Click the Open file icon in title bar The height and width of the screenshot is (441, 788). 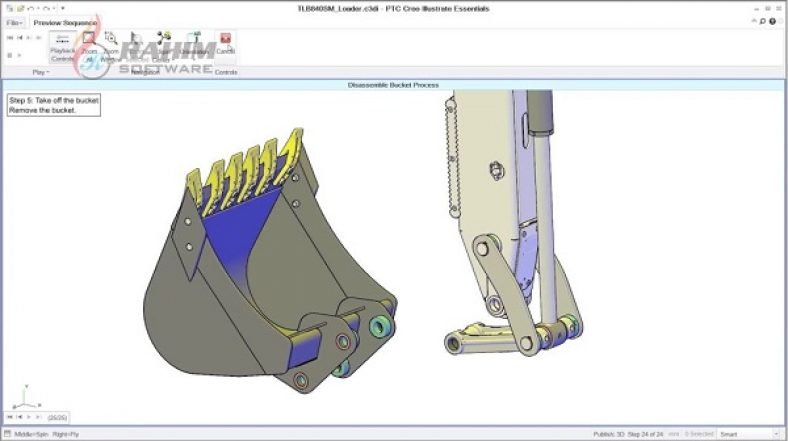tap(21, 9)
